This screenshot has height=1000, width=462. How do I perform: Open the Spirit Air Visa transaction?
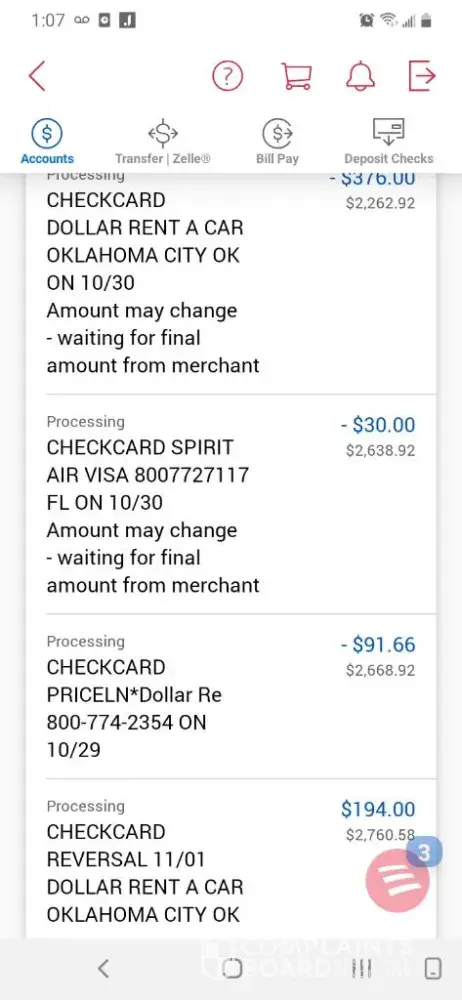click(x=231, y=504)
